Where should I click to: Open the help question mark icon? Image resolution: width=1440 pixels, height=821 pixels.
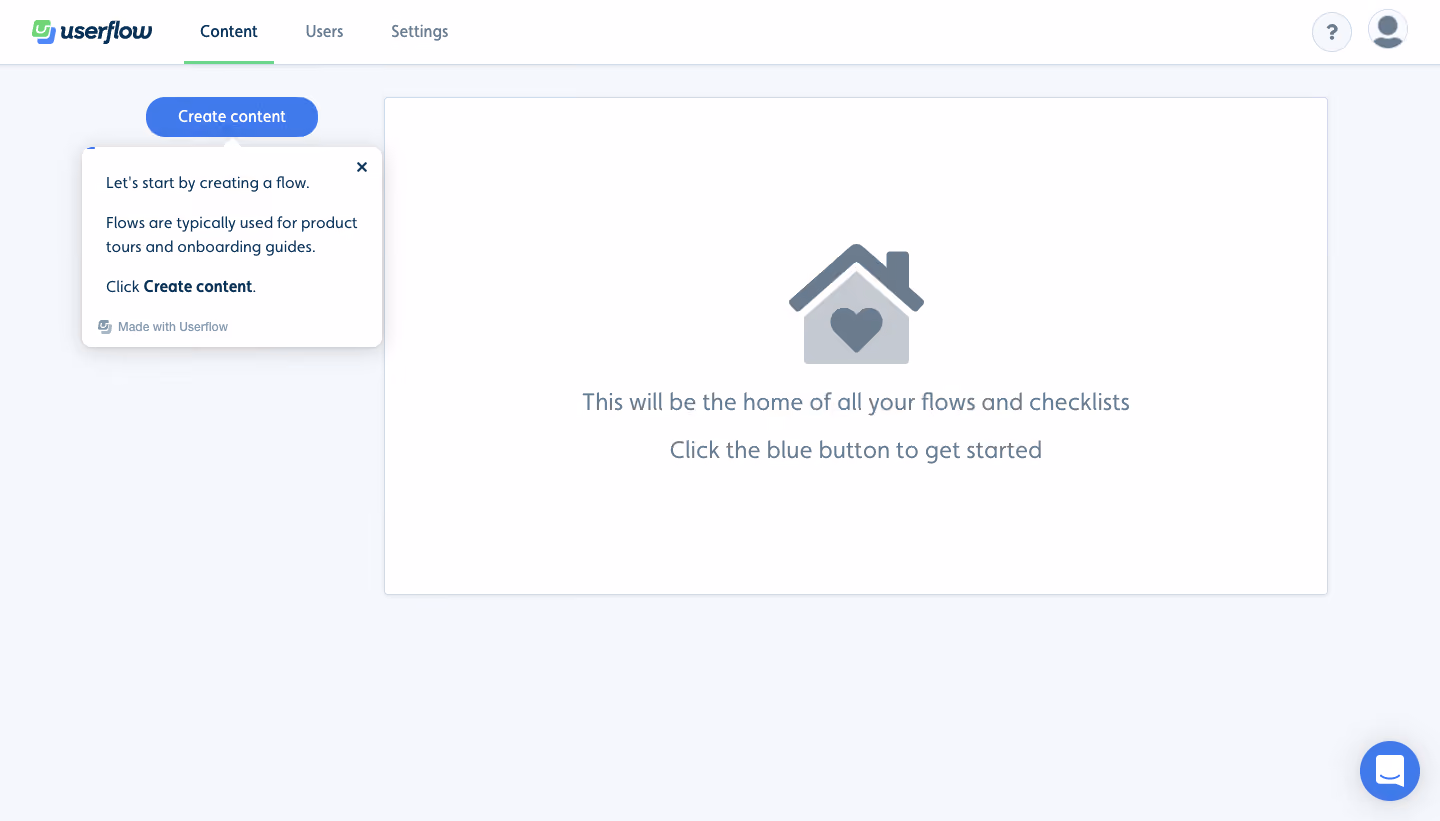coord(1332,32)
